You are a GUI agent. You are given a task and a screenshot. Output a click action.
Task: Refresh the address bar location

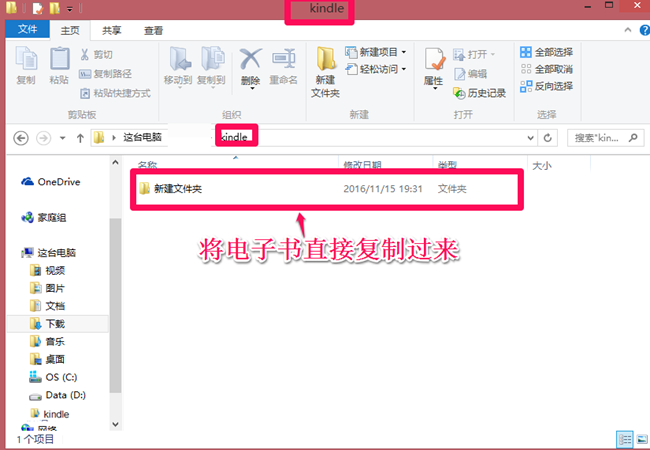[548, 138]
